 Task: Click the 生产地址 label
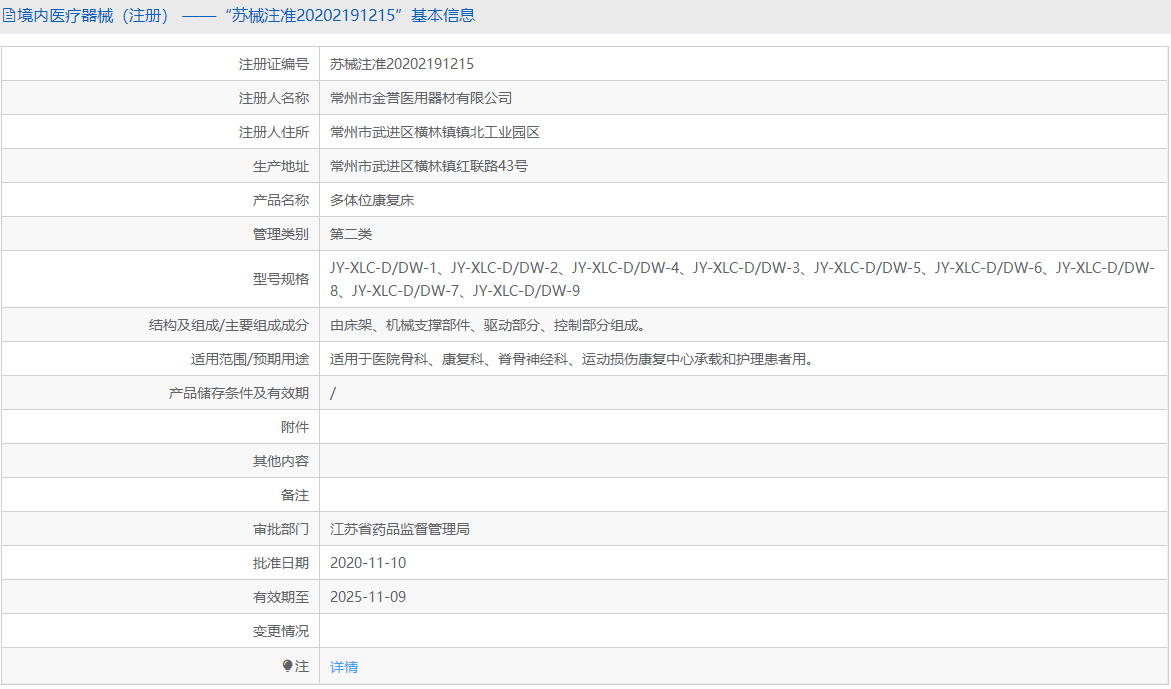click(x=281, y=166)
